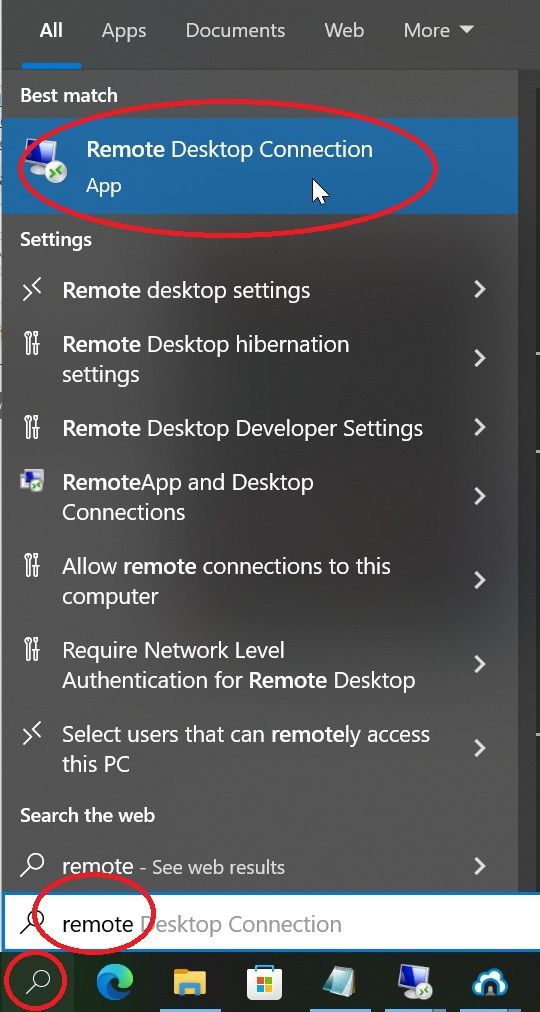
Task: Click the taskbar search magnifier icon
Action: click(x=37, y=982)
